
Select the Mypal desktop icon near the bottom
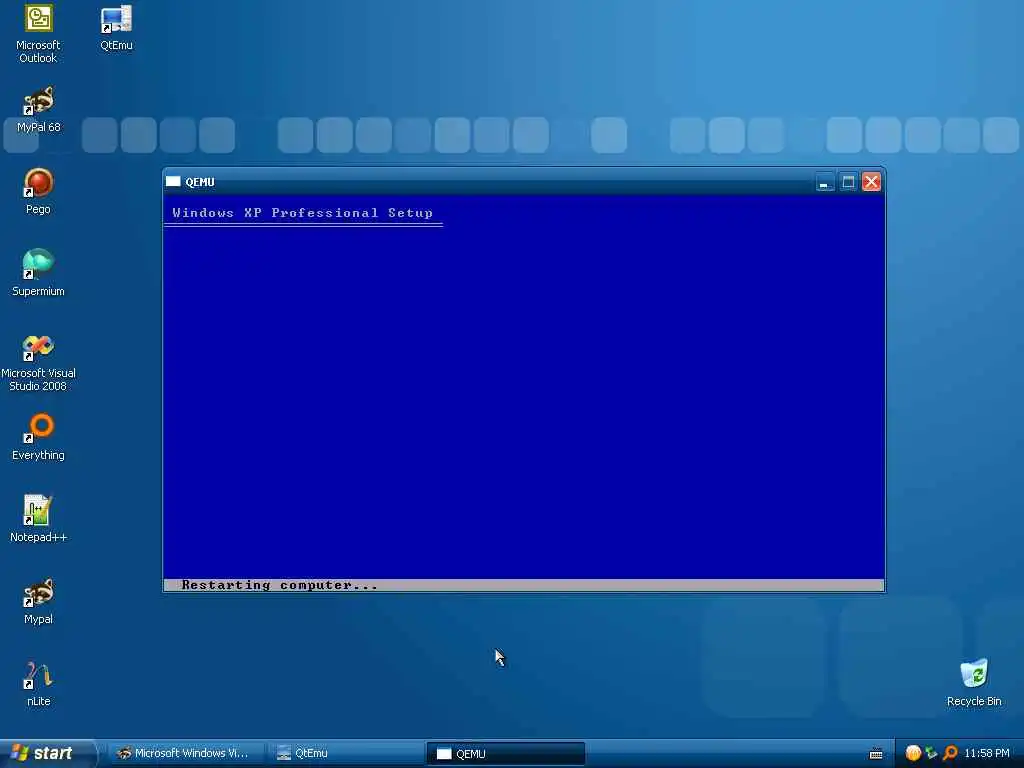click(x=39, y=601)
